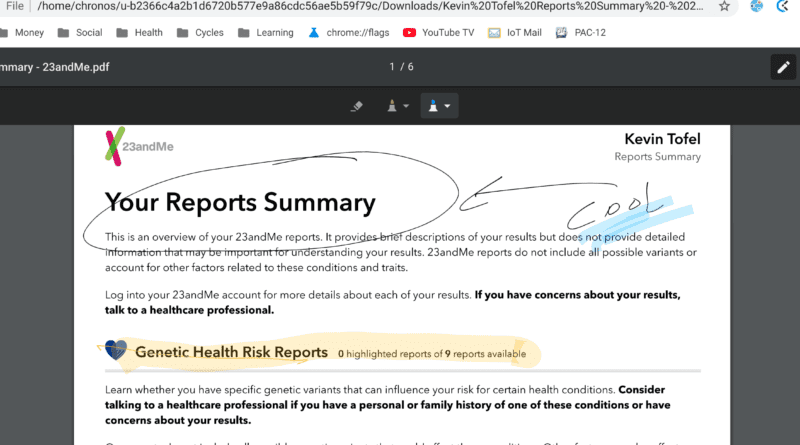Screen dimensions: 800x445
Task: Click the 'Reports Summary' subtitle under the name
Action: tap(657, 157)
